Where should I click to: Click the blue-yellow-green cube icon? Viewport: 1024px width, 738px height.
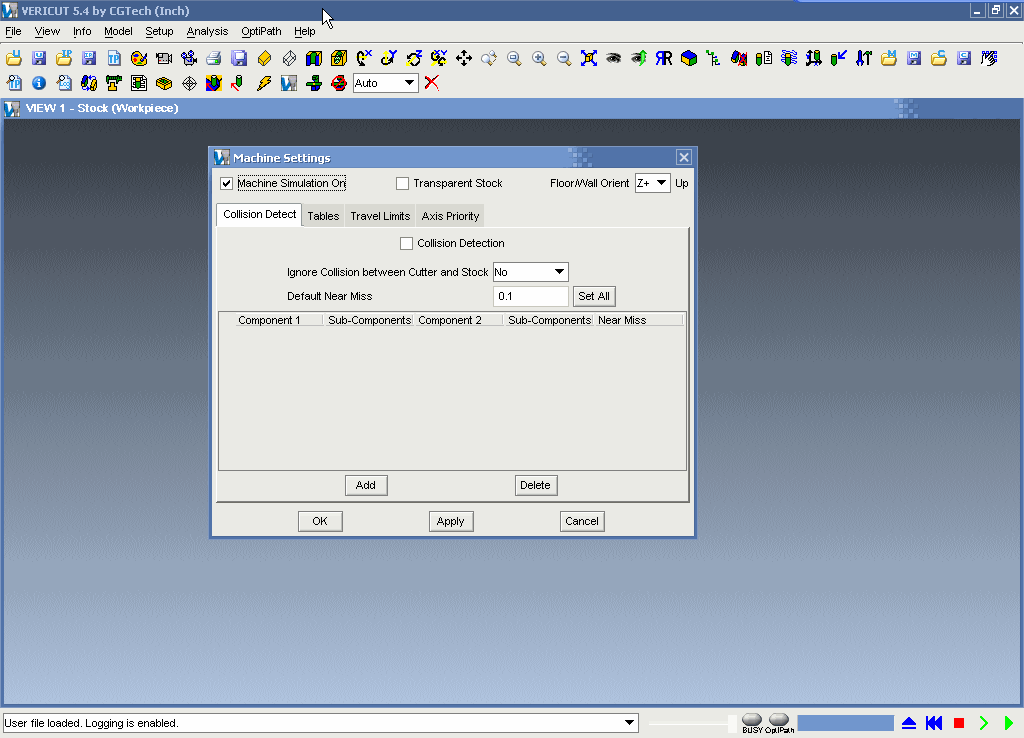point(689,58)
